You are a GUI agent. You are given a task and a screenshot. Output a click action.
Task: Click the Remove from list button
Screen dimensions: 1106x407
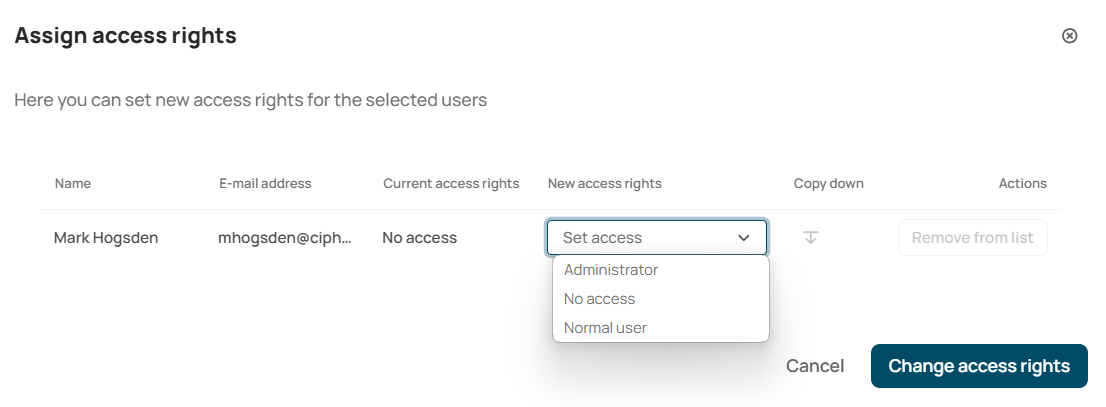point(973,238)
